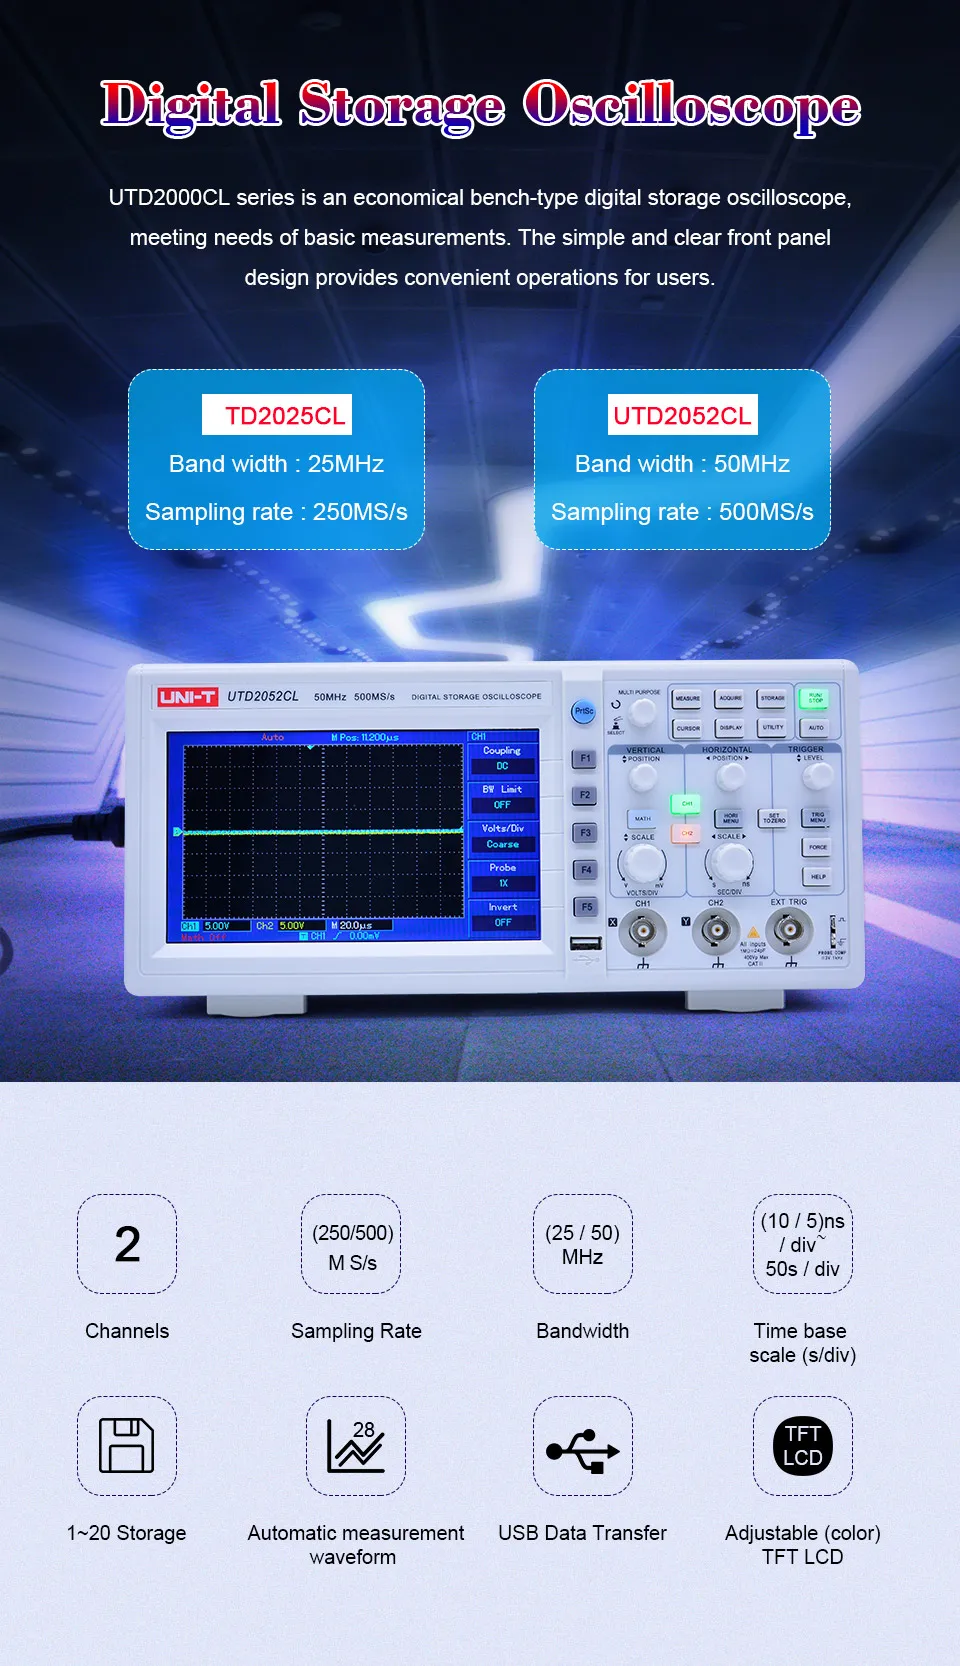Click the black TFT LCD icon
960x1666 pixels.
(803, 1446)
